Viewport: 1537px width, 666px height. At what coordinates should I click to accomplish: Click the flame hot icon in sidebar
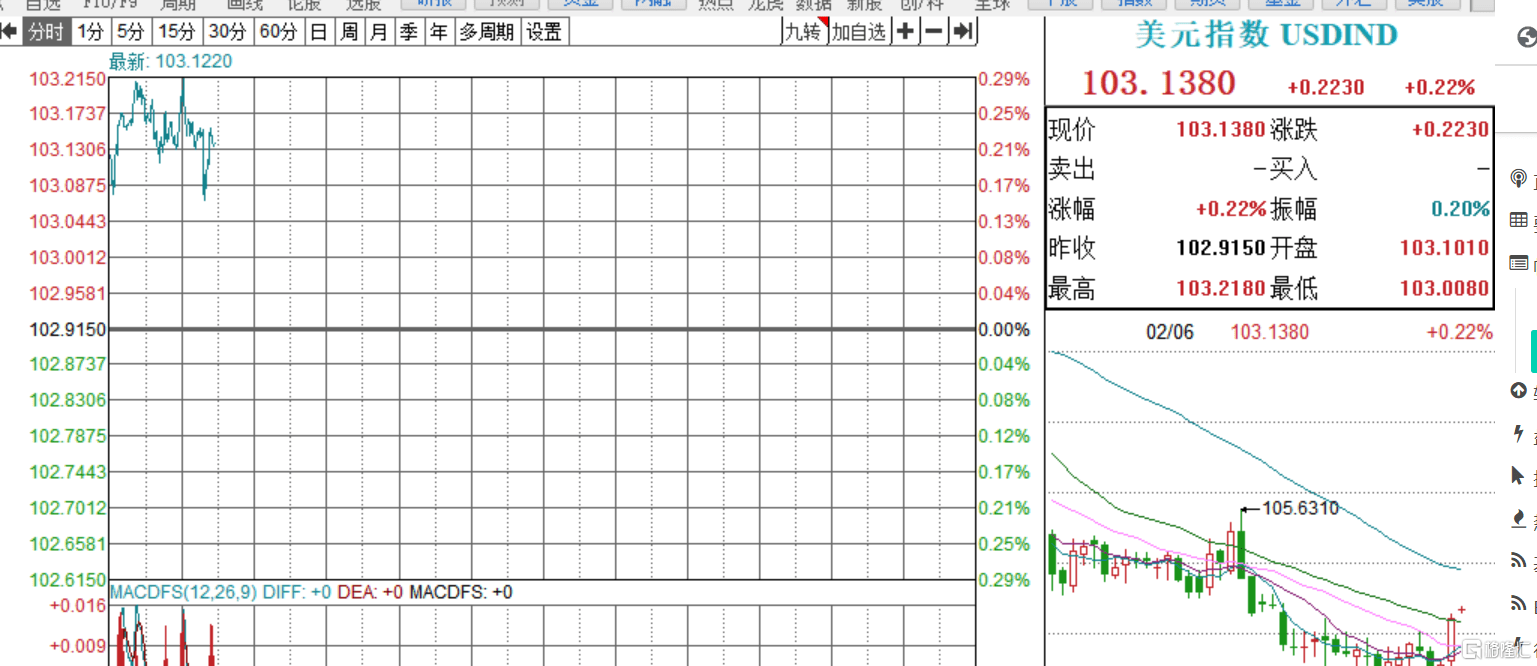pos(1519,519)
